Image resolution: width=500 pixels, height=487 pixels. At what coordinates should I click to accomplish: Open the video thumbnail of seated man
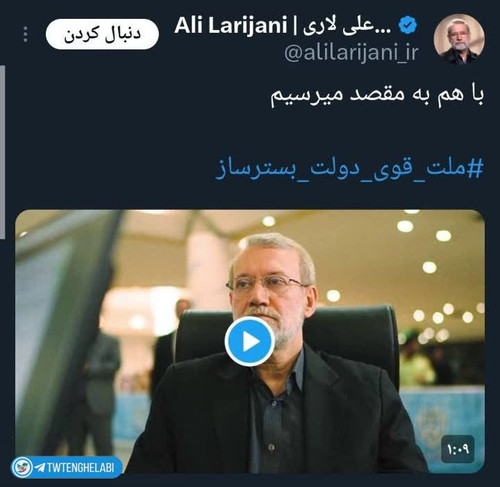[x=250, y=341]
